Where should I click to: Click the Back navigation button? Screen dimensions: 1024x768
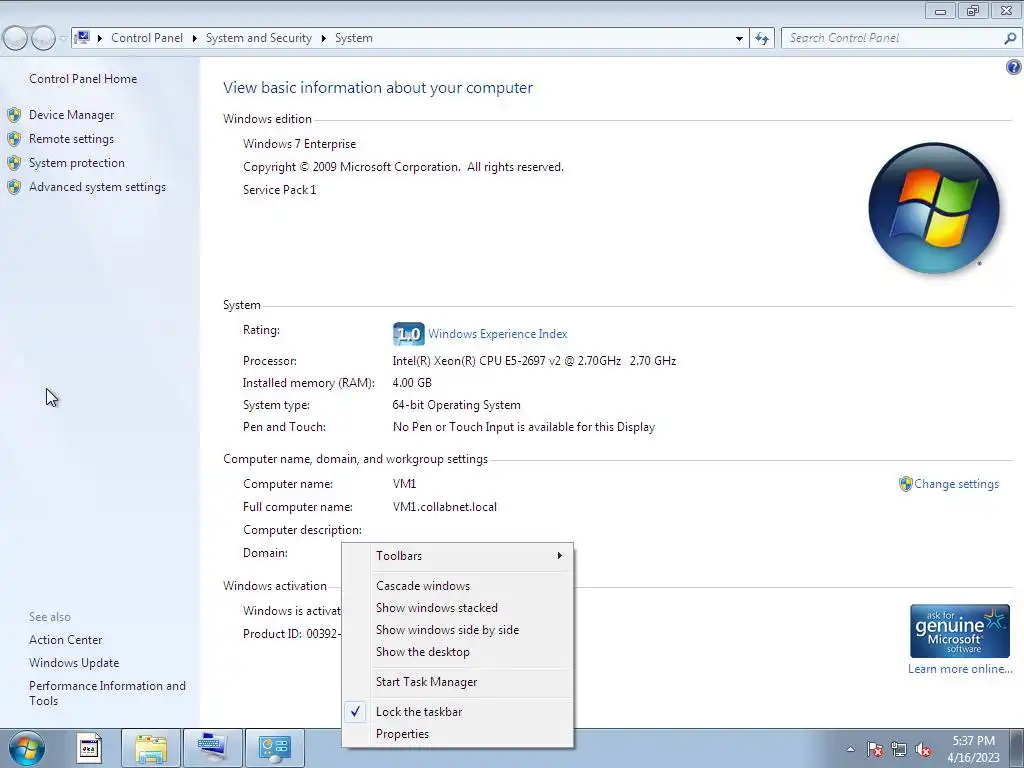pos(15,39)
